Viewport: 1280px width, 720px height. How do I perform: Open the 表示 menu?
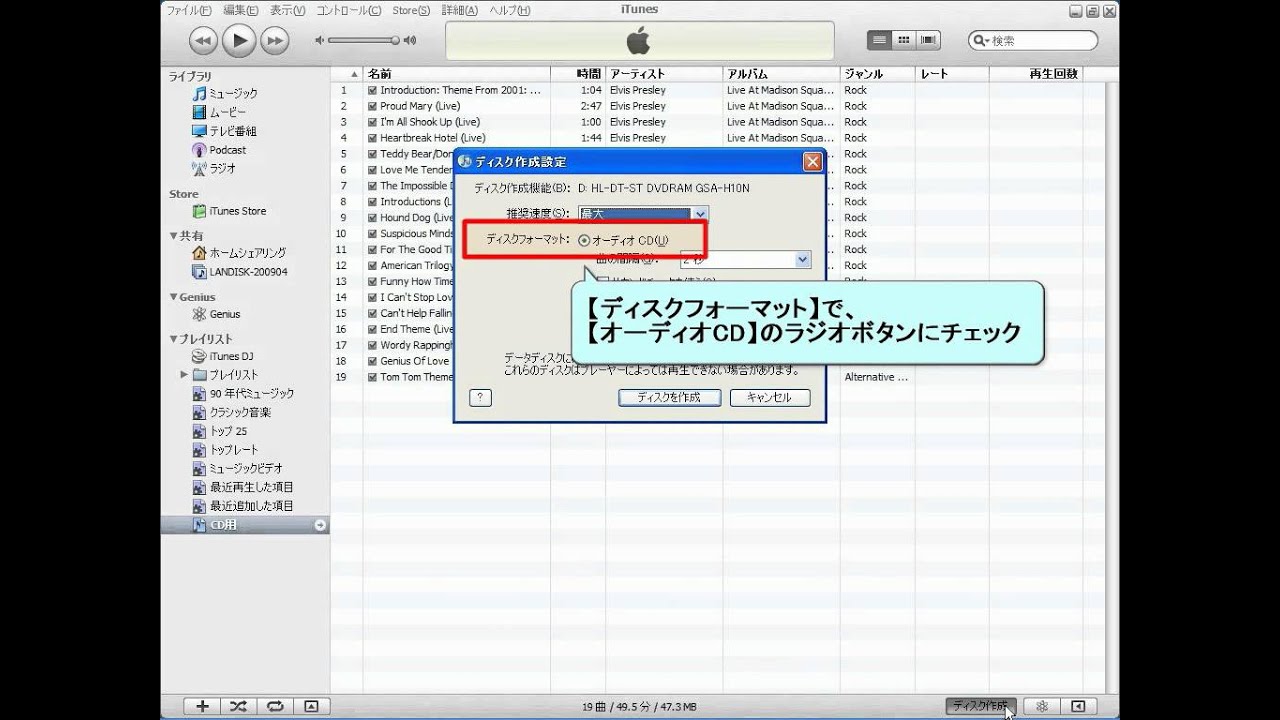coord(288,10)
